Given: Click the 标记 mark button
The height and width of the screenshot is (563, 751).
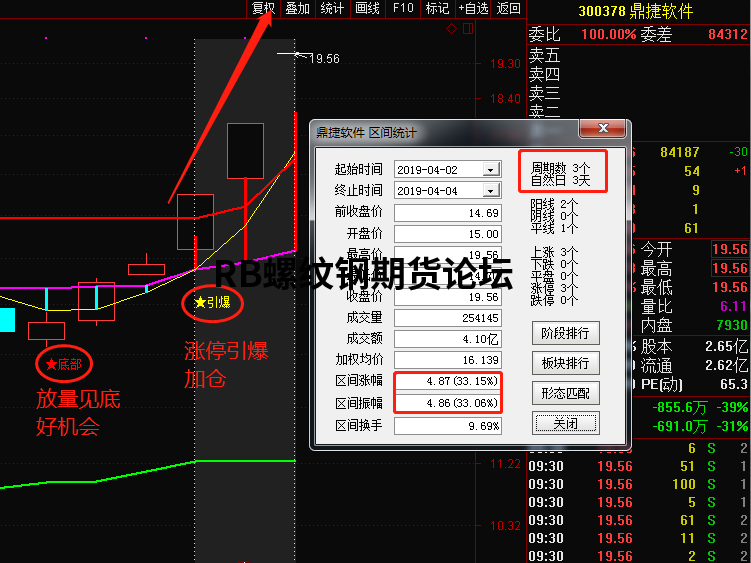Looking at the screenshot, I should tap(437, 9).
